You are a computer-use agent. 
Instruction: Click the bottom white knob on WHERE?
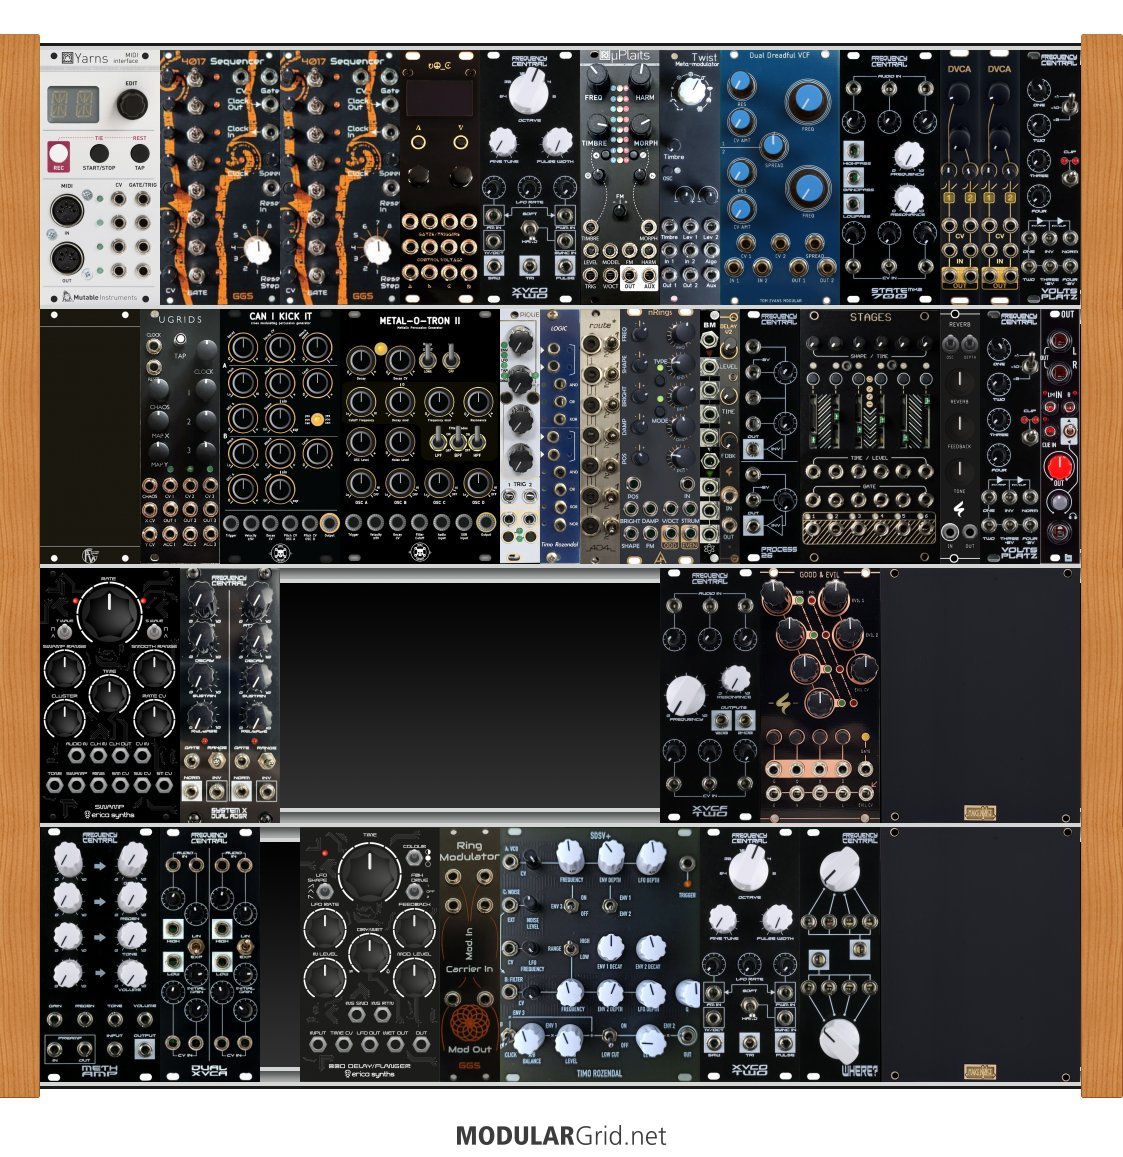point(840,1040)
